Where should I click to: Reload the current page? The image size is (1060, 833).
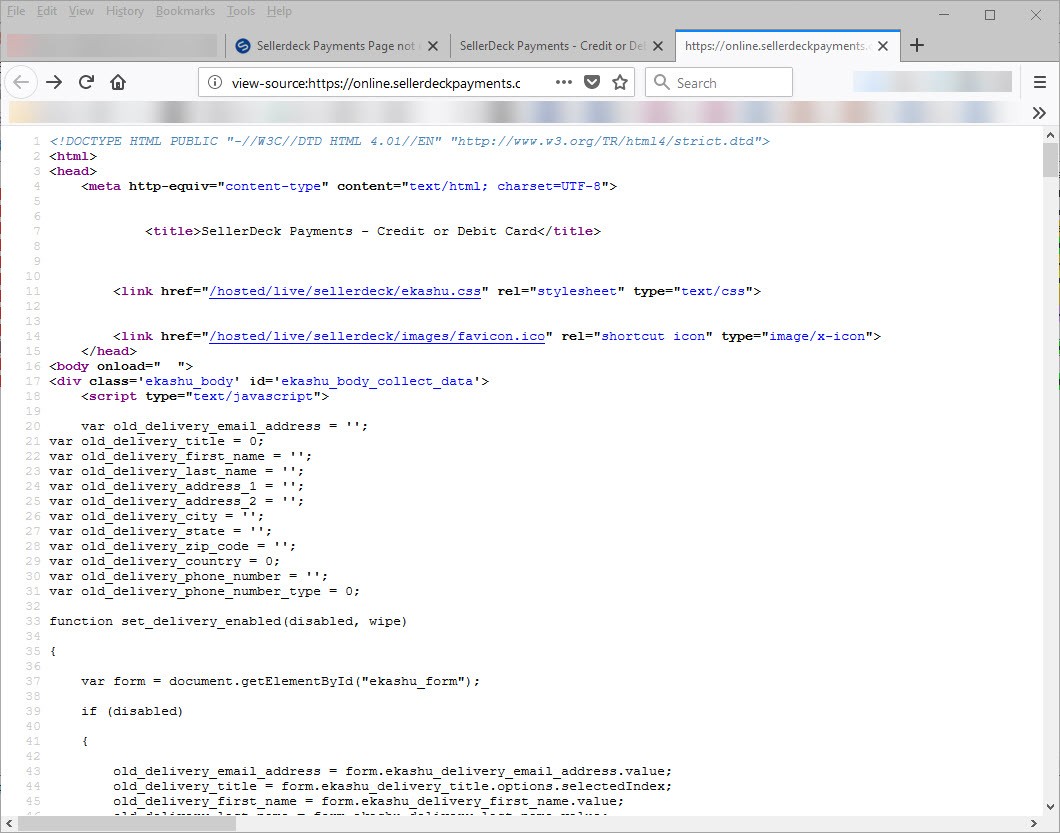[x=86, y=83]
